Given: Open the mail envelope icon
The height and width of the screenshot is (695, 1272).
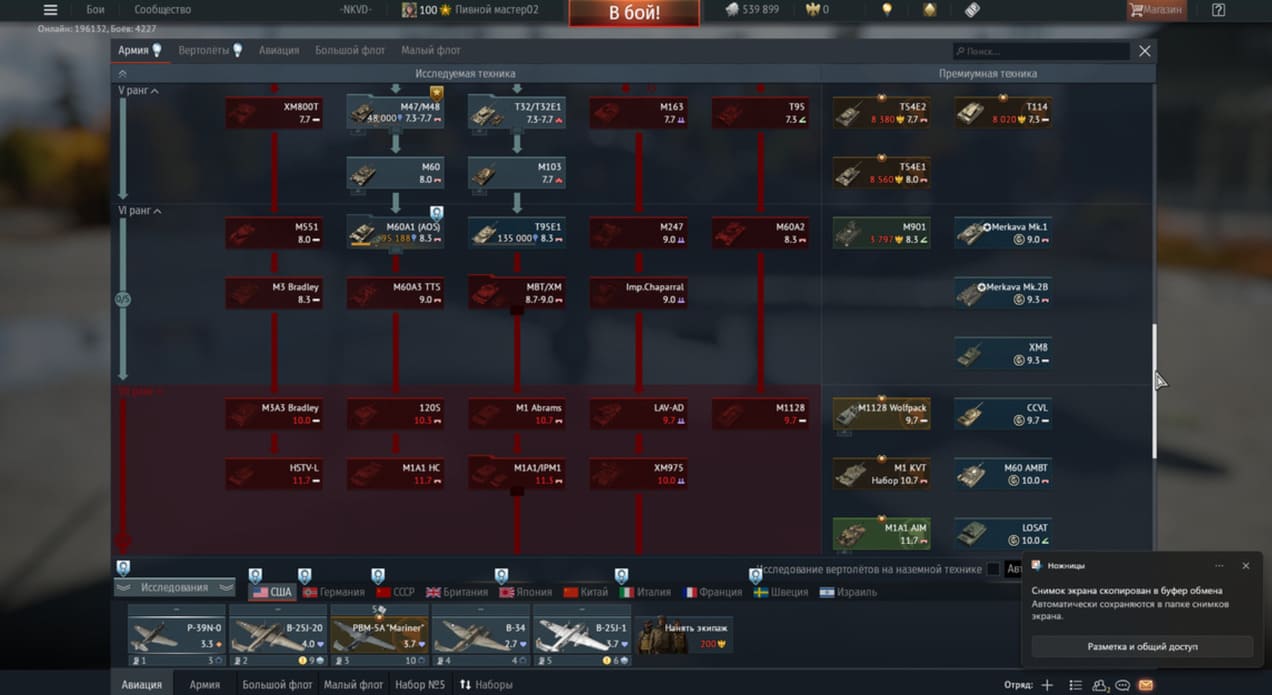Looking at the screenshot, I should click(1146, 685).
